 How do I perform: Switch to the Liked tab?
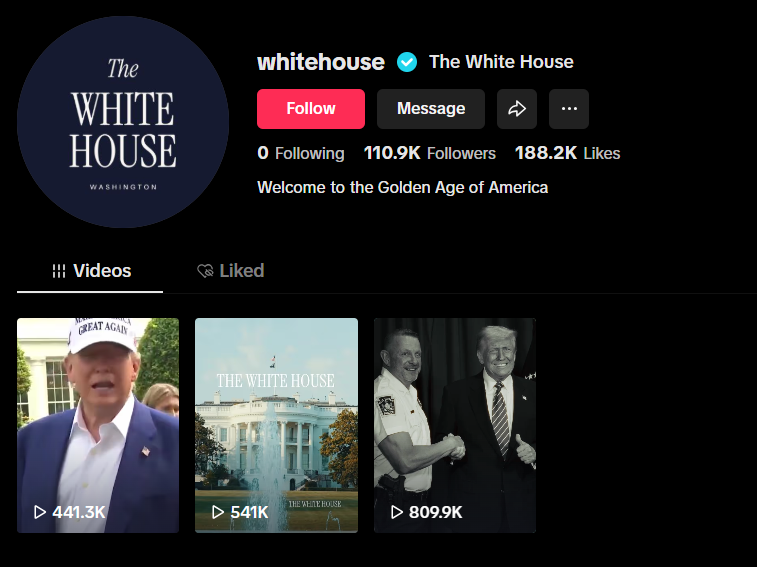tap(231, 271)
